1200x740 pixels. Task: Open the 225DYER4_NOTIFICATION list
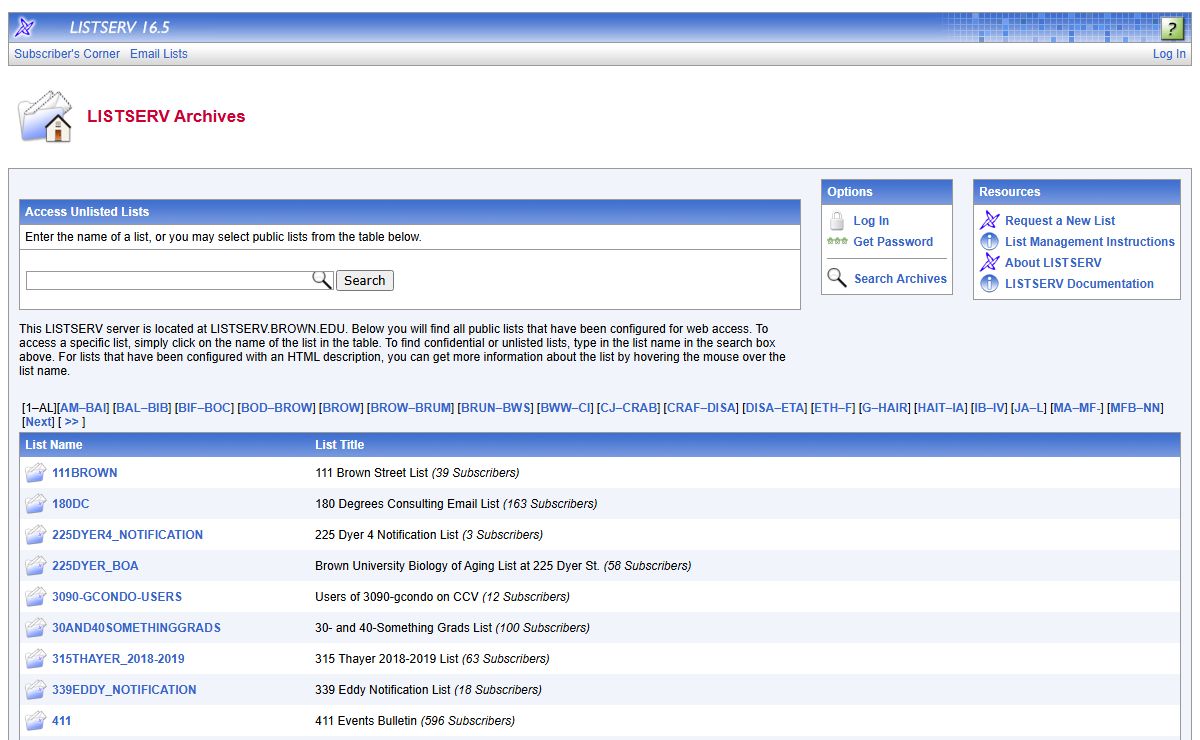pyautogui.click(x=127, y=535)
